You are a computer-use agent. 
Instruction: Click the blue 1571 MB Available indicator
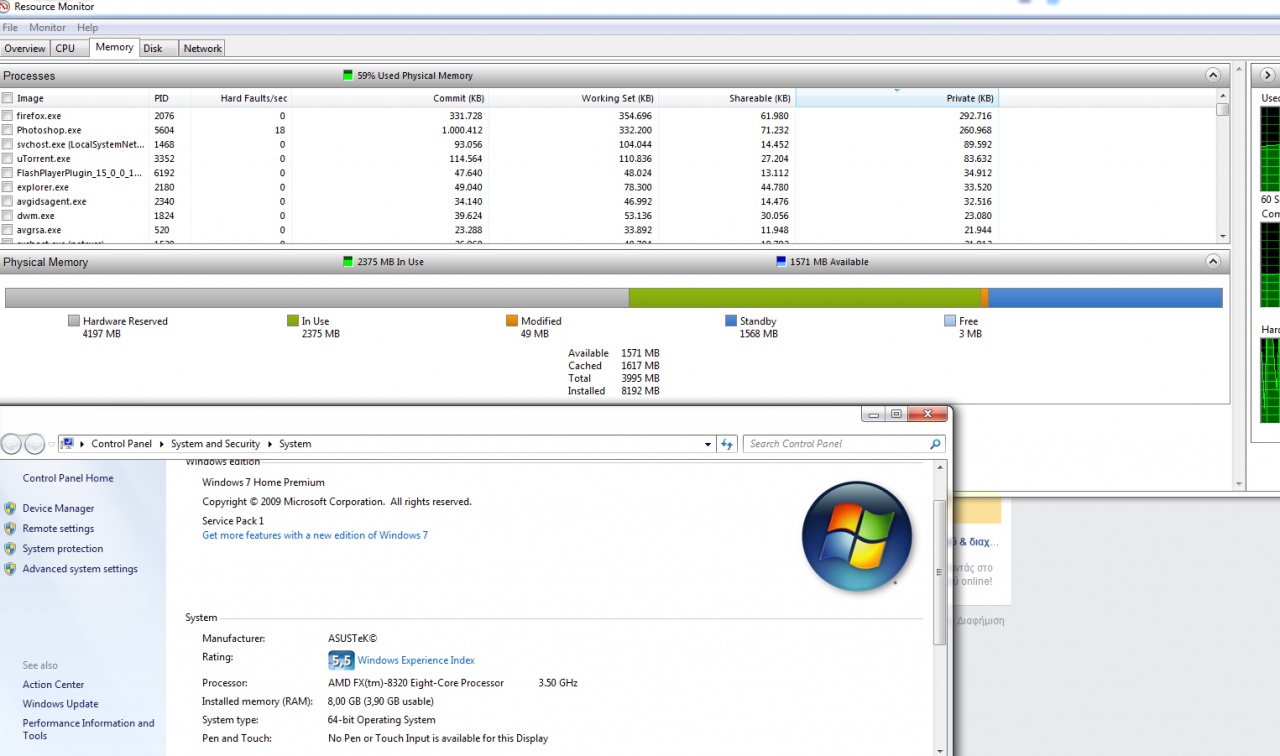[781, 262]
